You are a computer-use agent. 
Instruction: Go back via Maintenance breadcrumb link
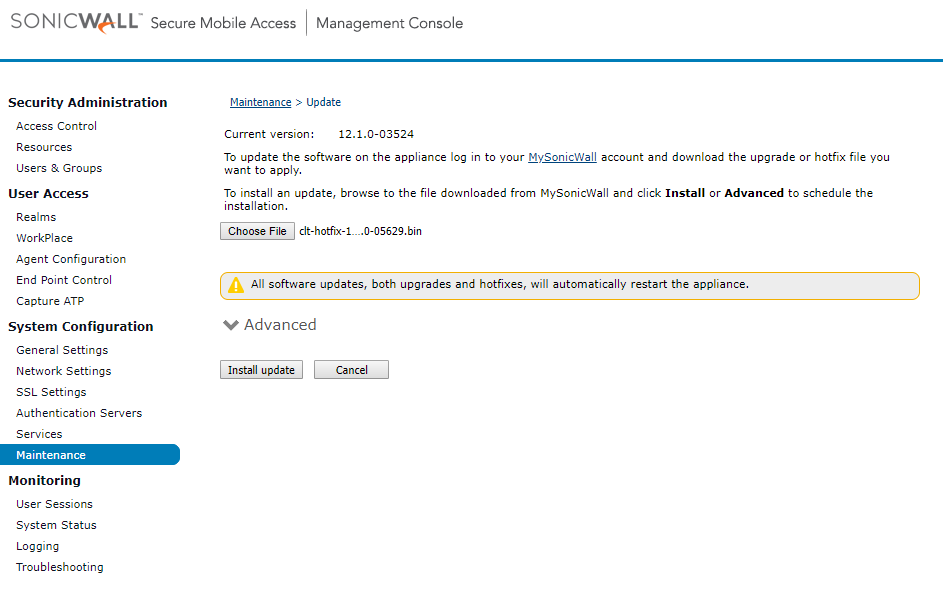click(x=260, y=102)
